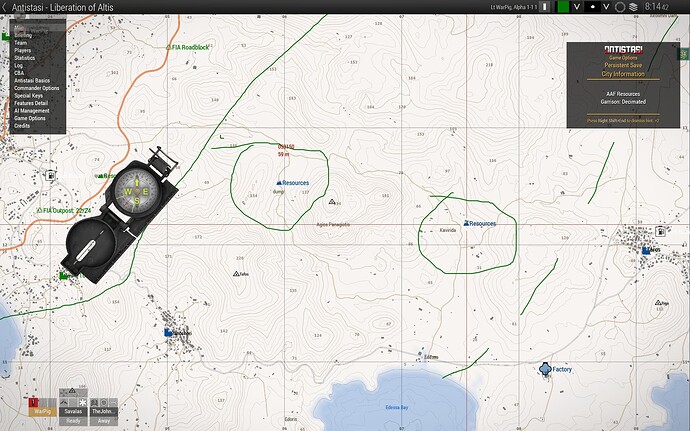Viewport: 690px width, 431px height.
Task: Click the green side color box in the top bar
Action: tap(563, 7)
